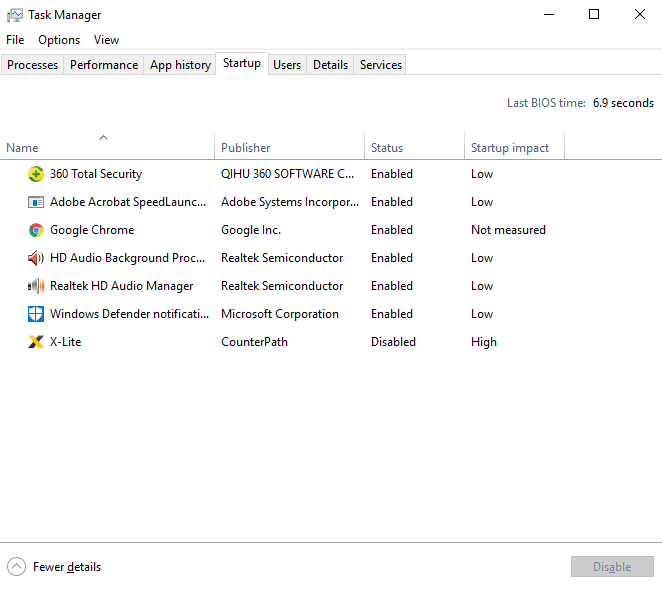
Task: Close the Task Manager window
Action: tap(640, 14)
